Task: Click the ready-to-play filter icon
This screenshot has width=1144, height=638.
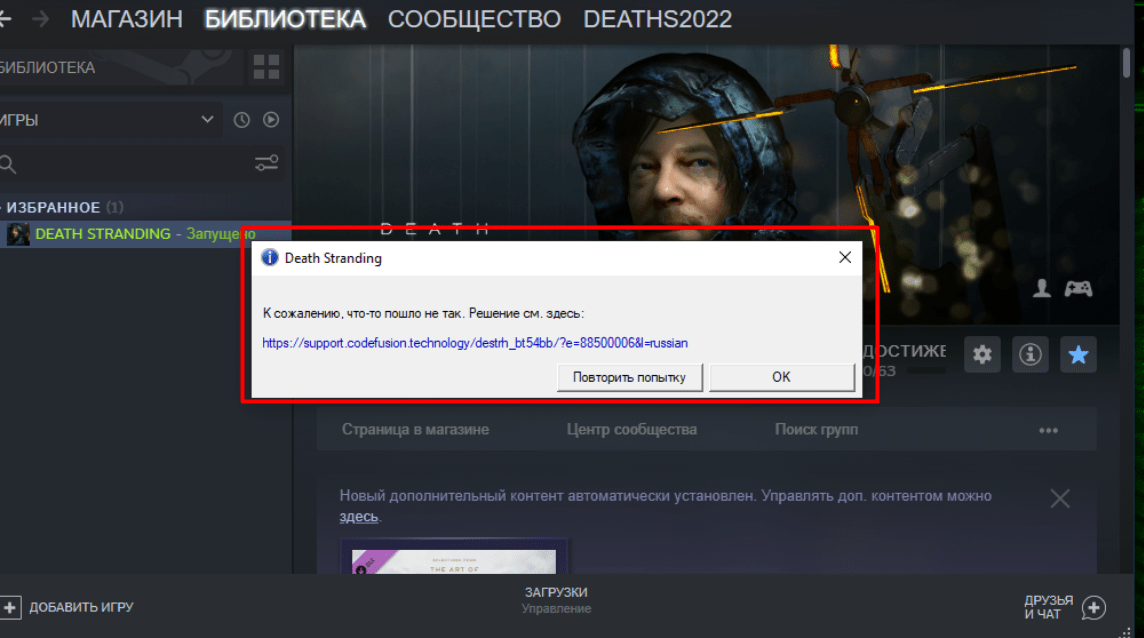Action: click(270, 120)
